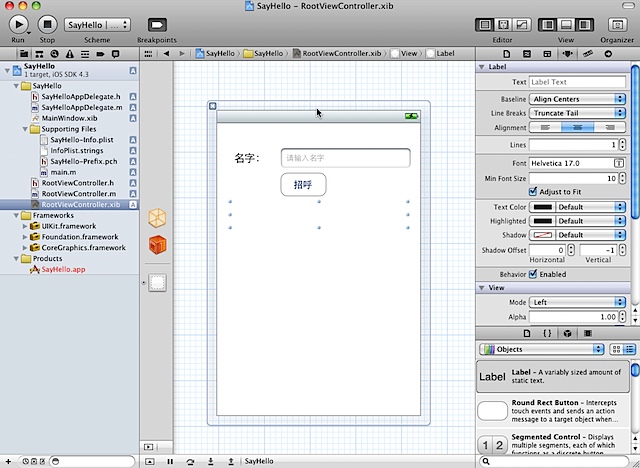Collapse the Supporting Files folder
This screenshot has width=640, height=468.
point(24,129)
